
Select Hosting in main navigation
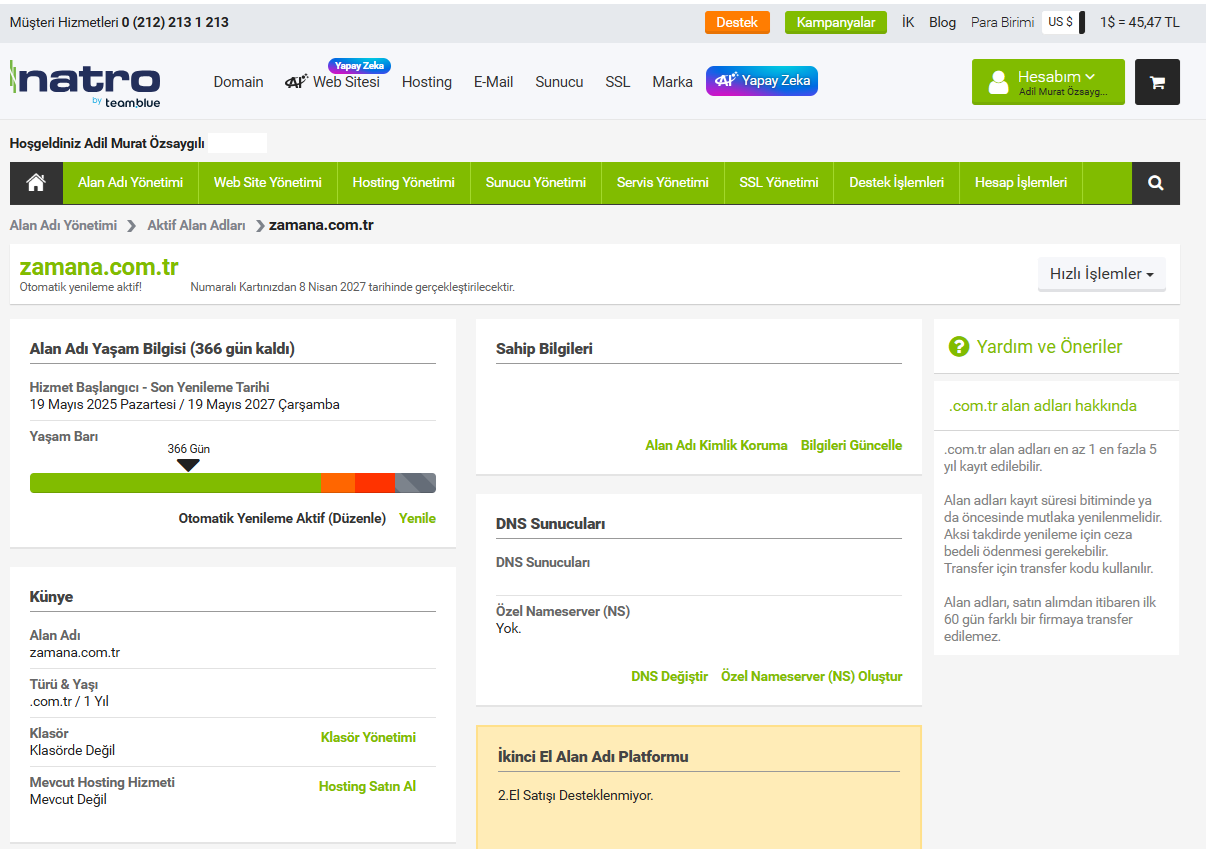point(427,82)
